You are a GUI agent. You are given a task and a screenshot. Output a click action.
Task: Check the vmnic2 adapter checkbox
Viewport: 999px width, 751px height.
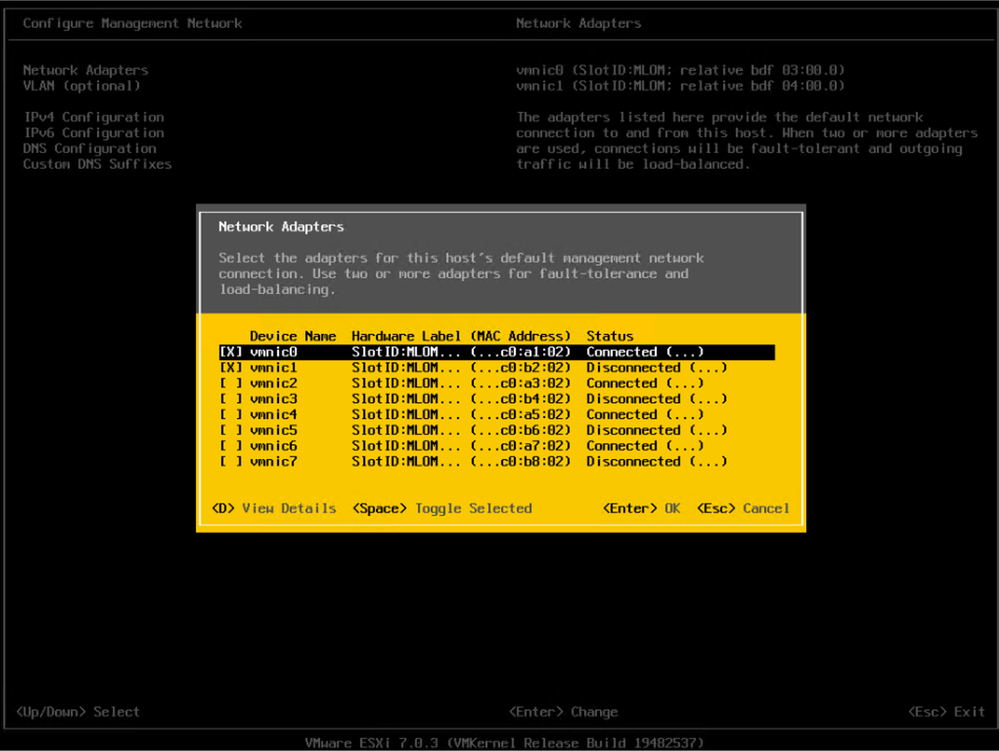[231, 383]
